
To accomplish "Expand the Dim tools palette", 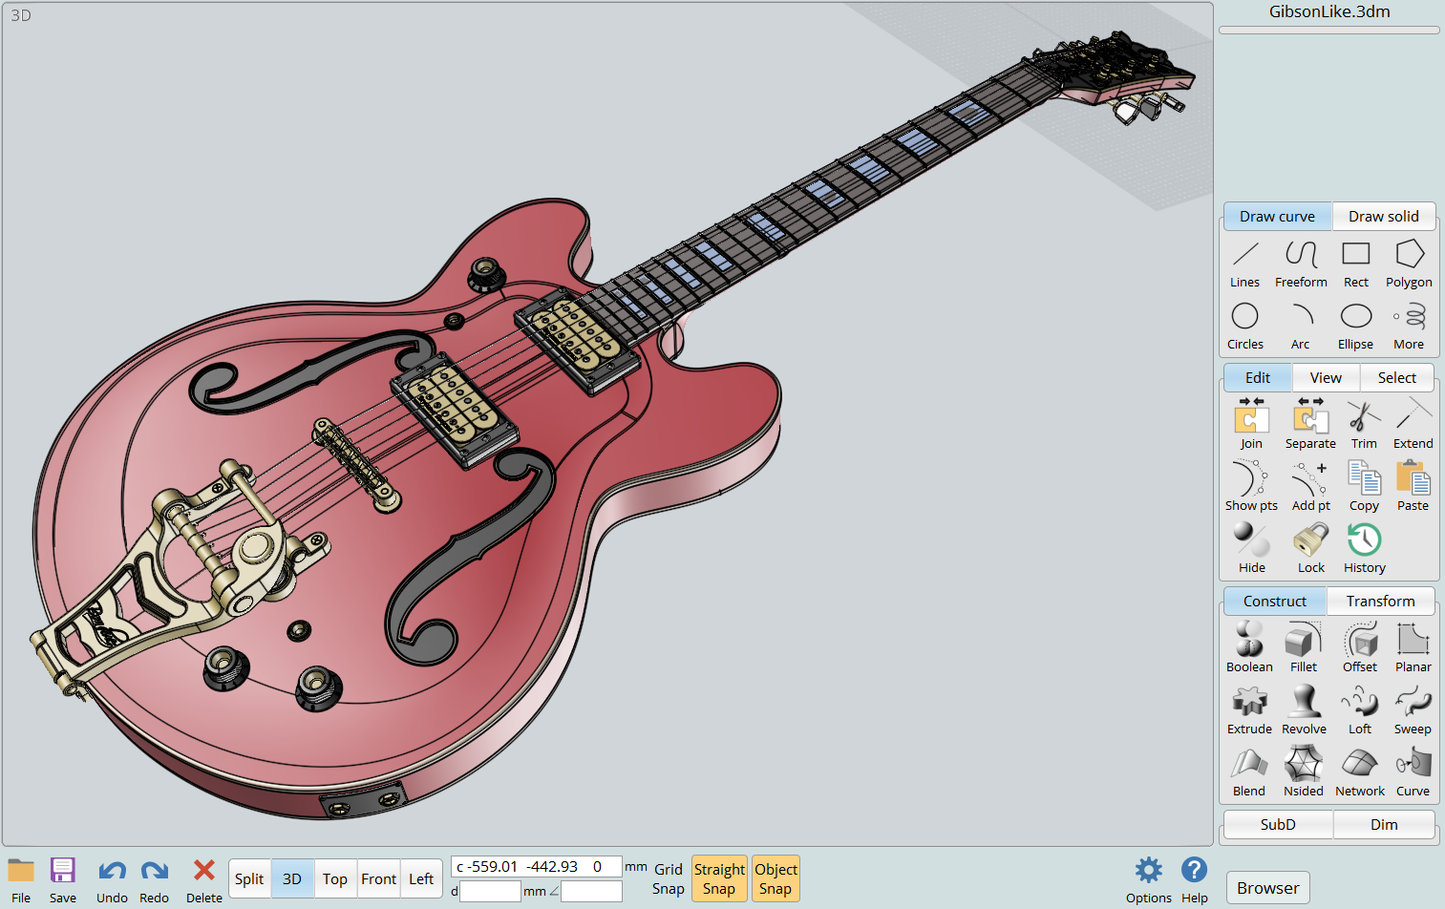I will (x=1384, y=824).
